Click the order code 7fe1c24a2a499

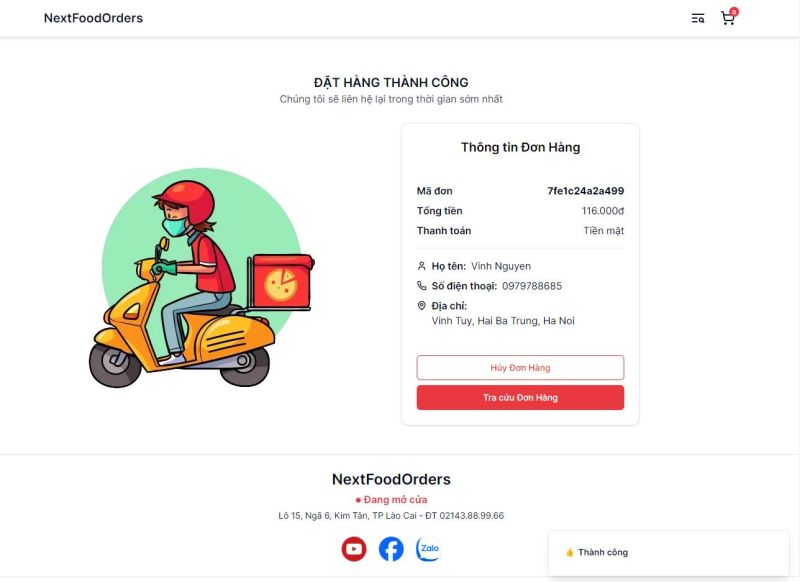click(x=585, y=191)
